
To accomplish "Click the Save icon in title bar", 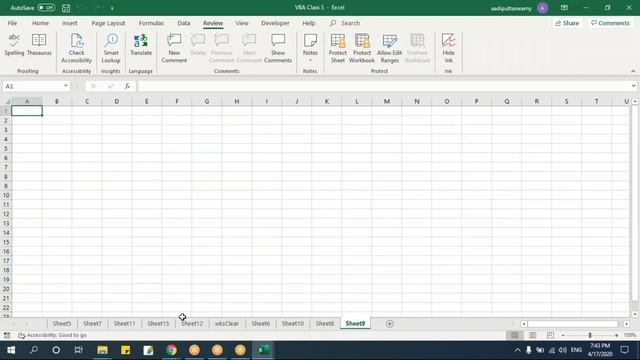I will tap(66, 8).
